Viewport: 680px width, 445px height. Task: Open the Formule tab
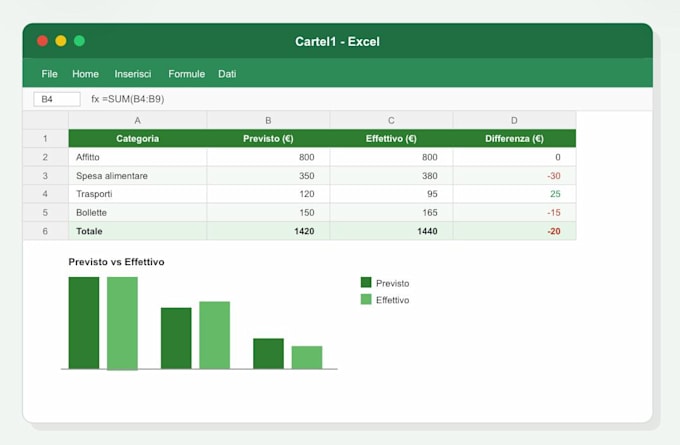coord(186,74)
